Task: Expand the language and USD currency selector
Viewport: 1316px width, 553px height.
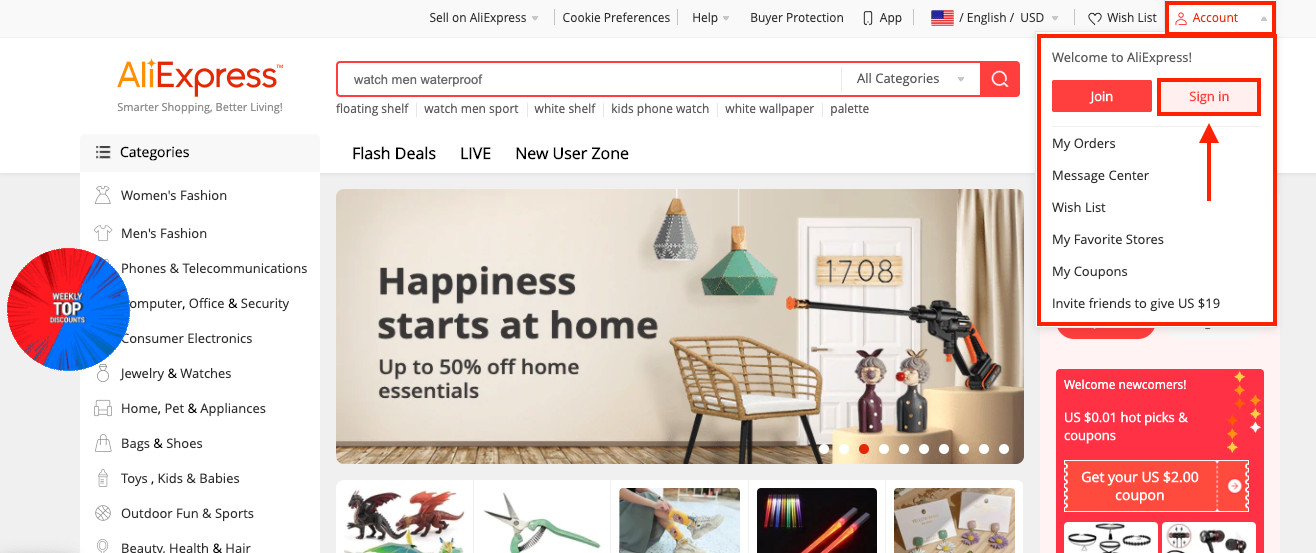Action: click(x=994, y=18)
